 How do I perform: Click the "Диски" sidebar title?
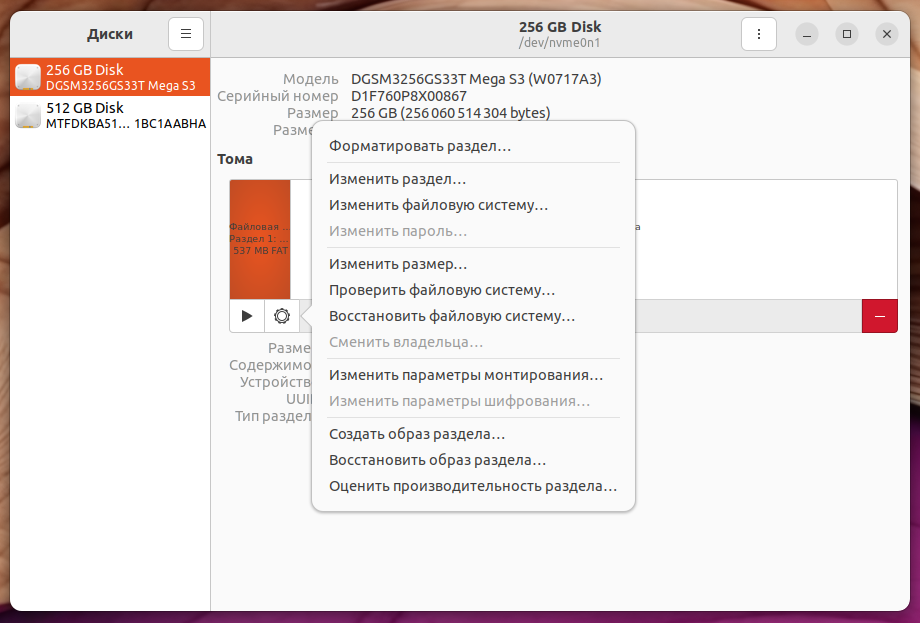(x=110, y=34)
